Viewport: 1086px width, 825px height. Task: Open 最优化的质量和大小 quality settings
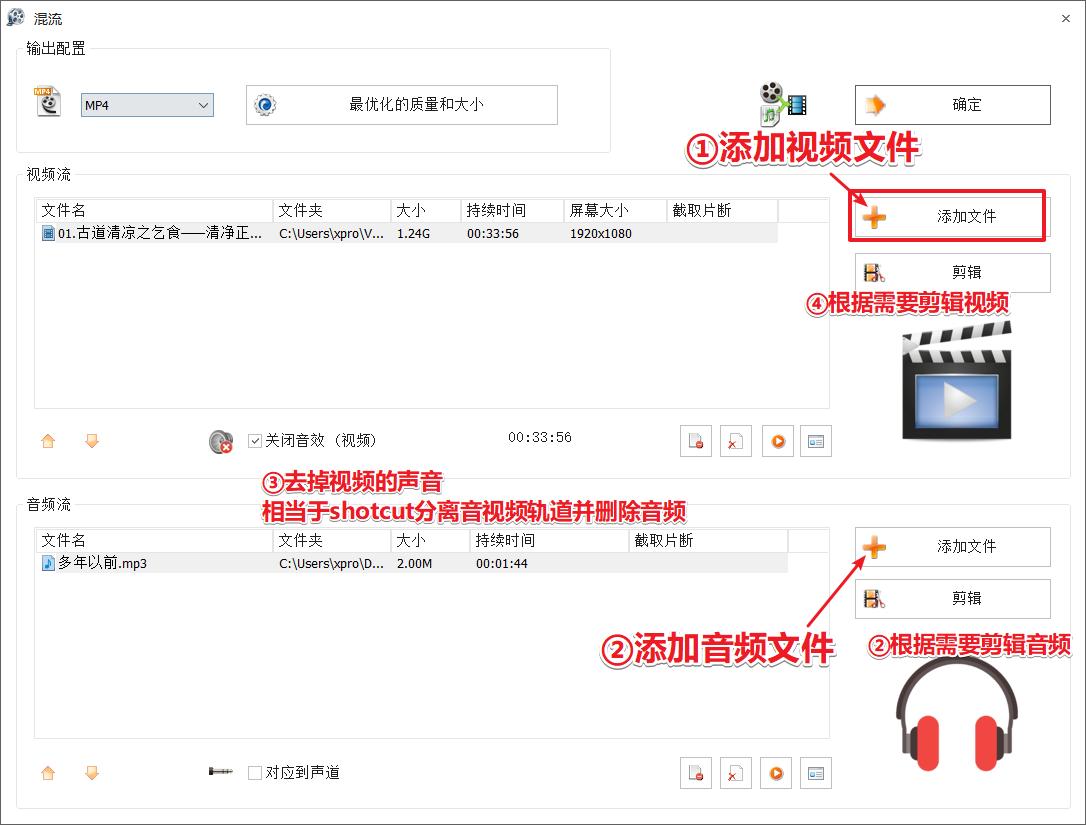(401, 104)
